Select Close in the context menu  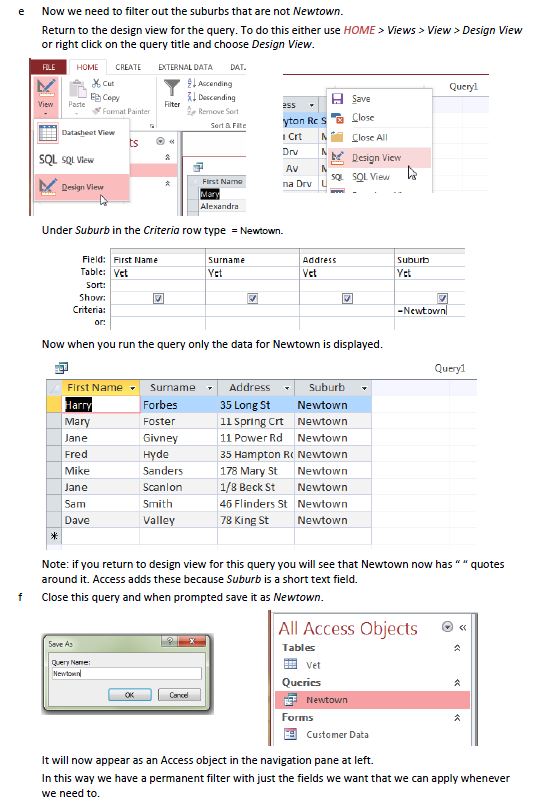click(379, 118)
